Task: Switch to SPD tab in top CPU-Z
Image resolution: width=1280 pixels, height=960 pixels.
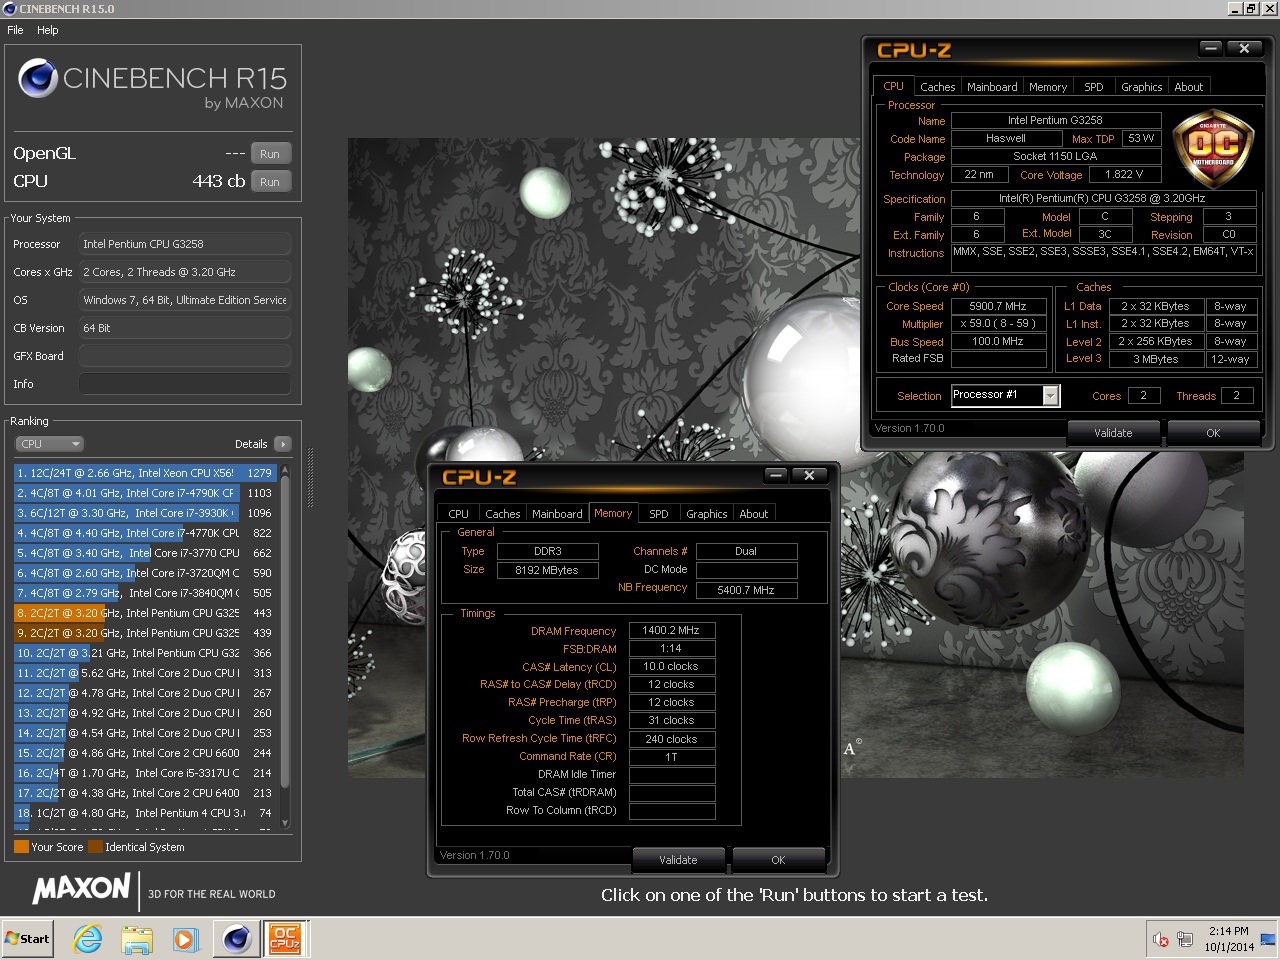Action: [1094, 87]
